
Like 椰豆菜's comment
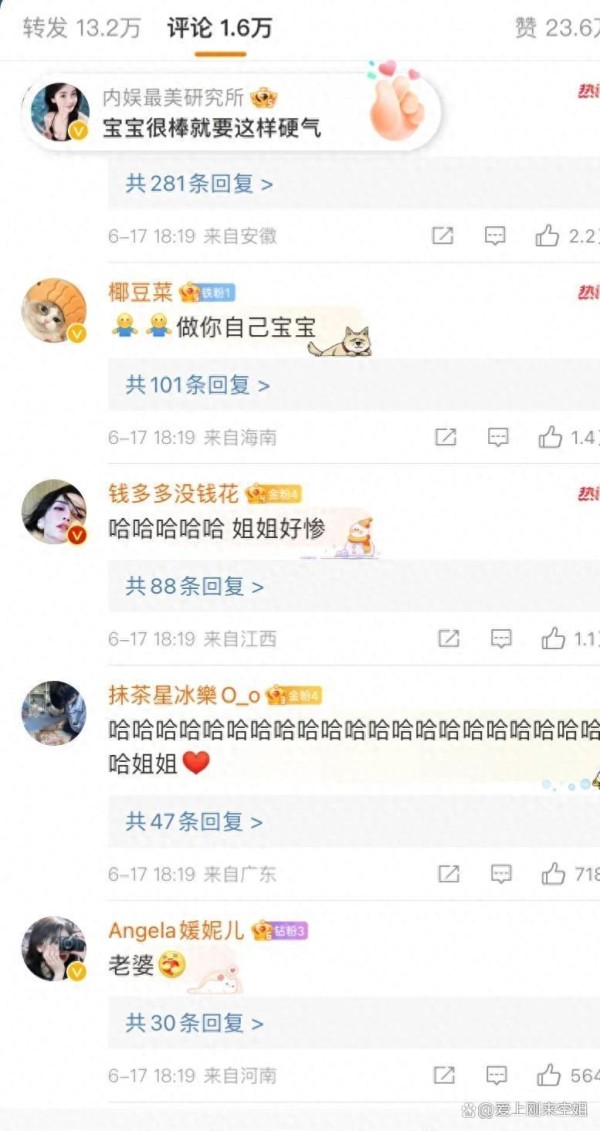pyautogui.click(x=551, y=436)
